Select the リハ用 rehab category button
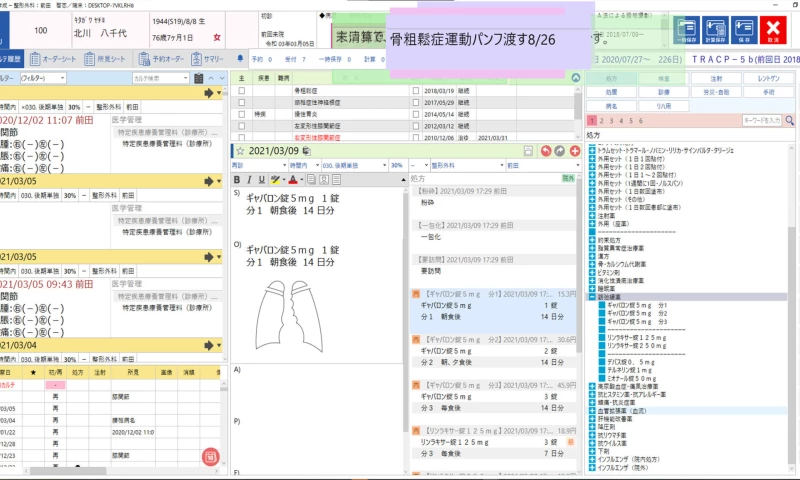The image size is (800, 480). tap(663, 106)
